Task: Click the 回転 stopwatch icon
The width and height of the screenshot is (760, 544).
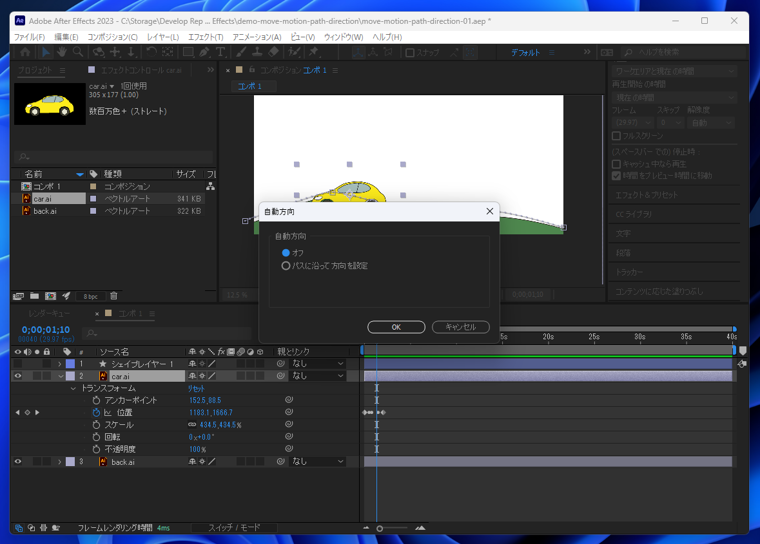Action: (96, 437)
